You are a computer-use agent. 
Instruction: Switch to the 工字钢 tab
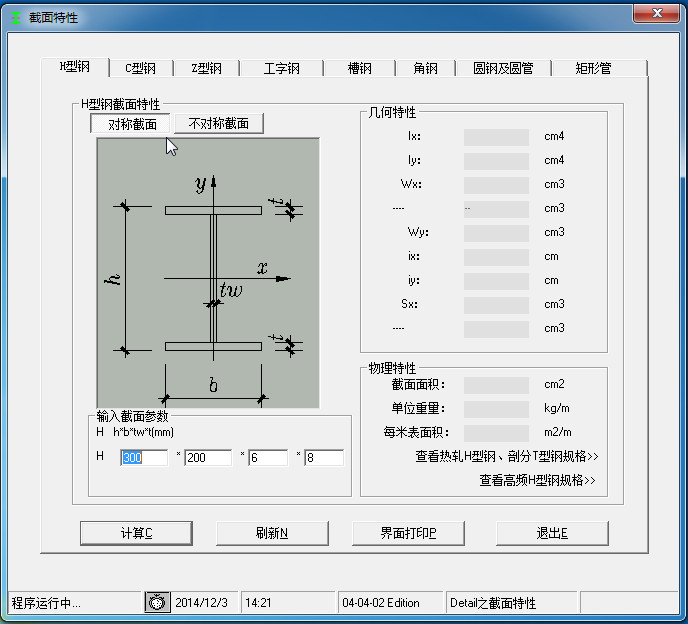(282, 68)
